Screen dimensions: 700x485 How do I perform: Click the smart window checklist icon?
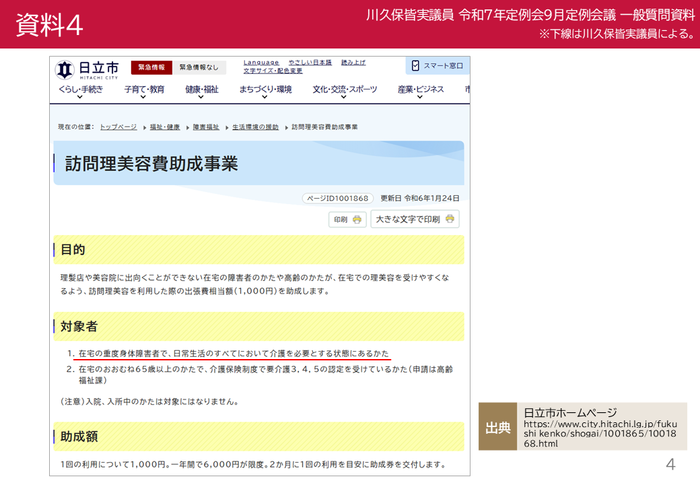pyautogui.click(x=415, y=66)
